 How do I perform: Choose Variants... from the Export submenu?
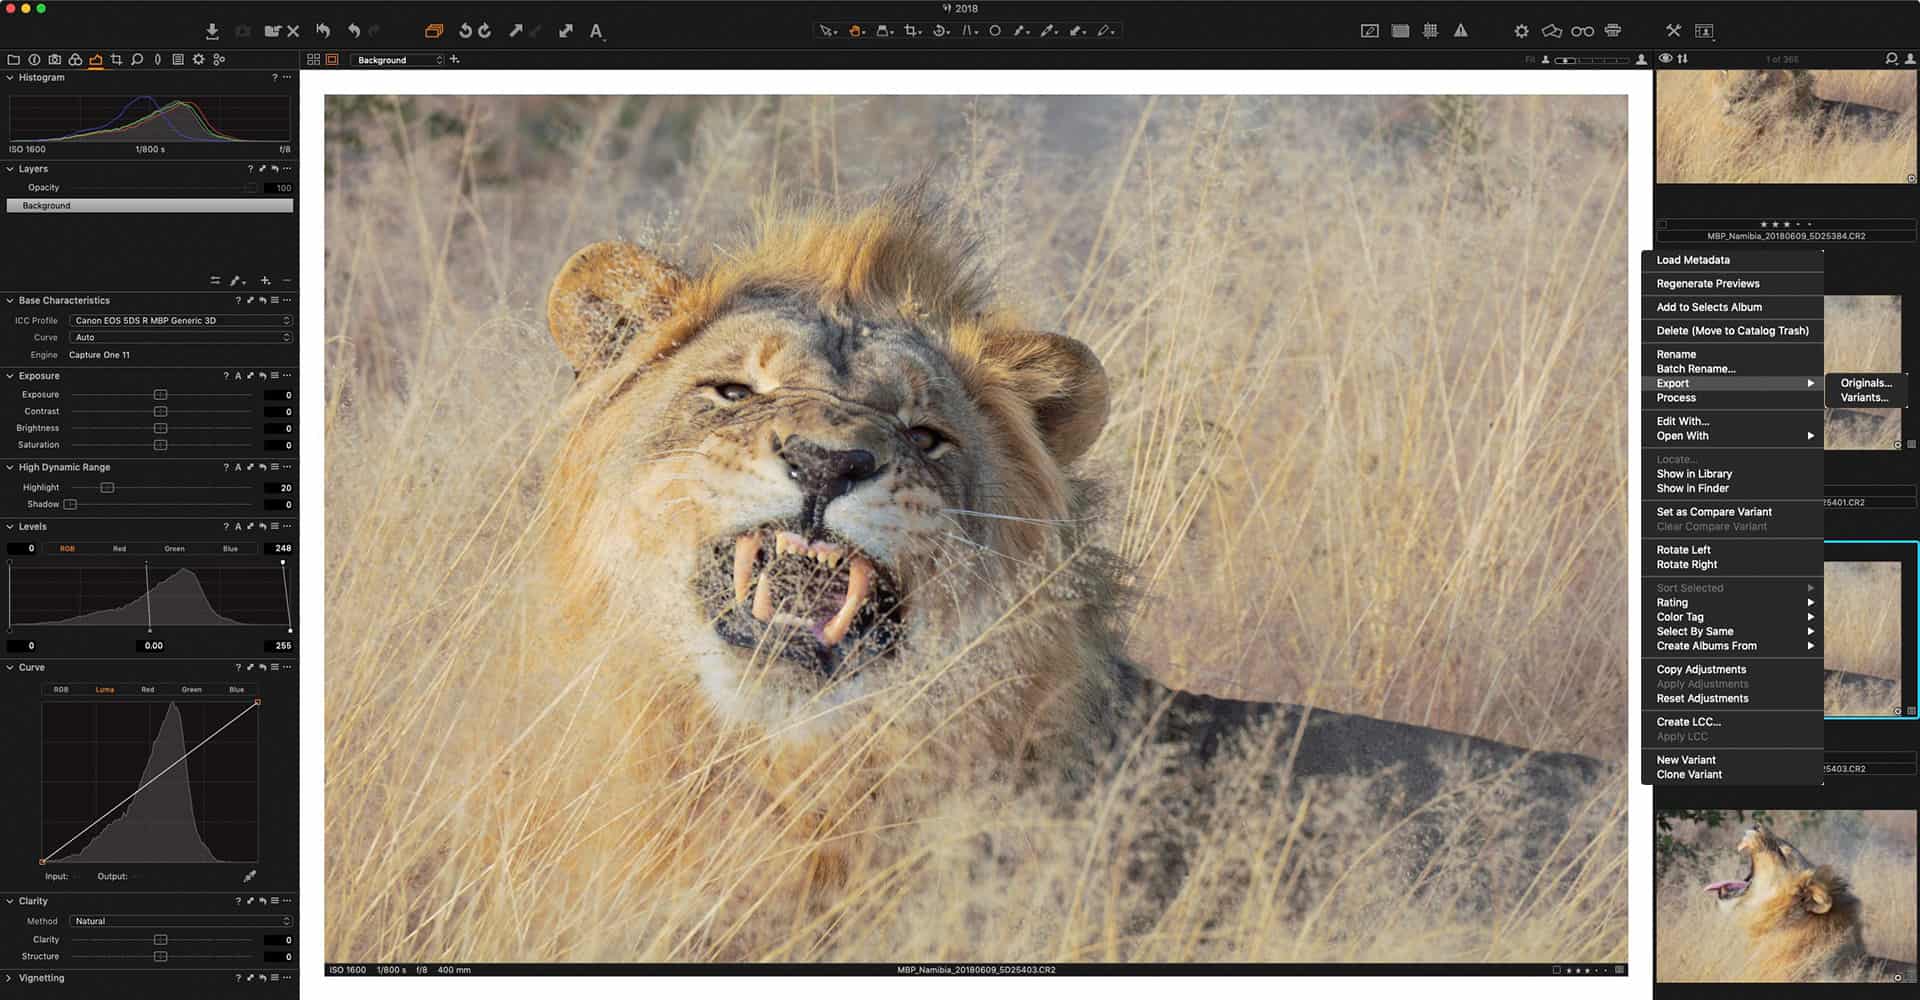click(x=1864, y=398)
